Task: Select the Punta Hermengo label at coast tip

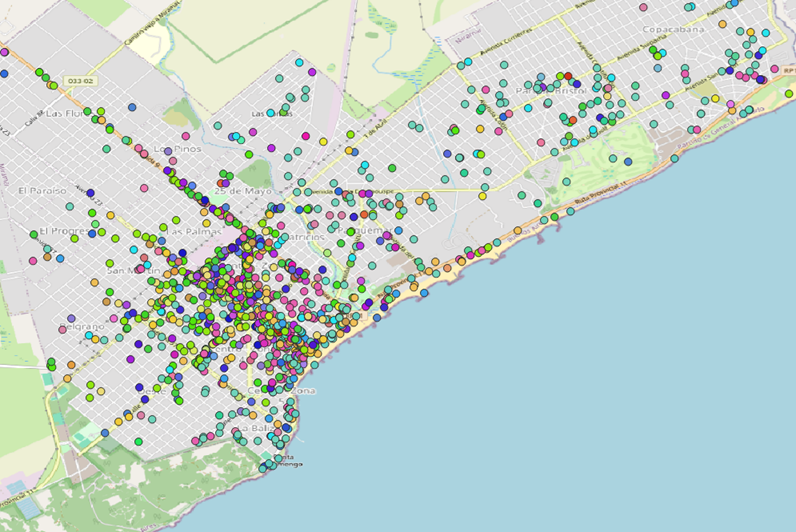Action: click(287, 461)
